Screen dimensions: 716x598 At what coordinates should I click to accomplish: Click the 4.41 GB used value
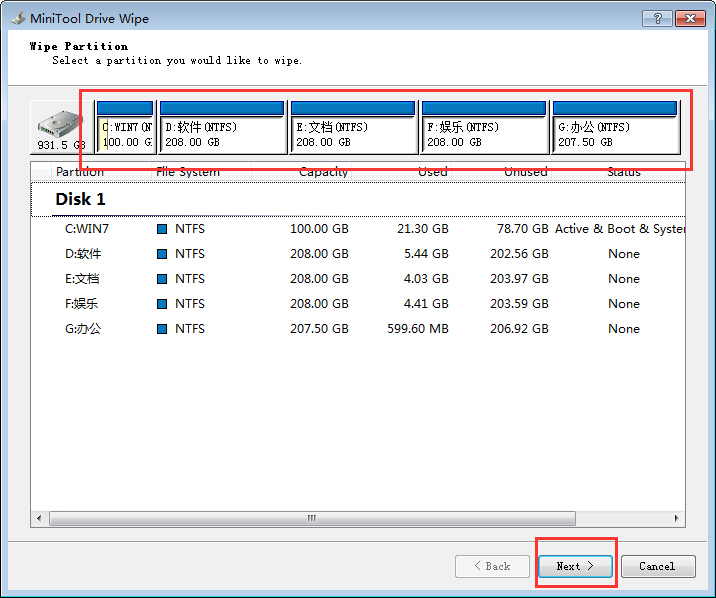[x=426, y=304]
